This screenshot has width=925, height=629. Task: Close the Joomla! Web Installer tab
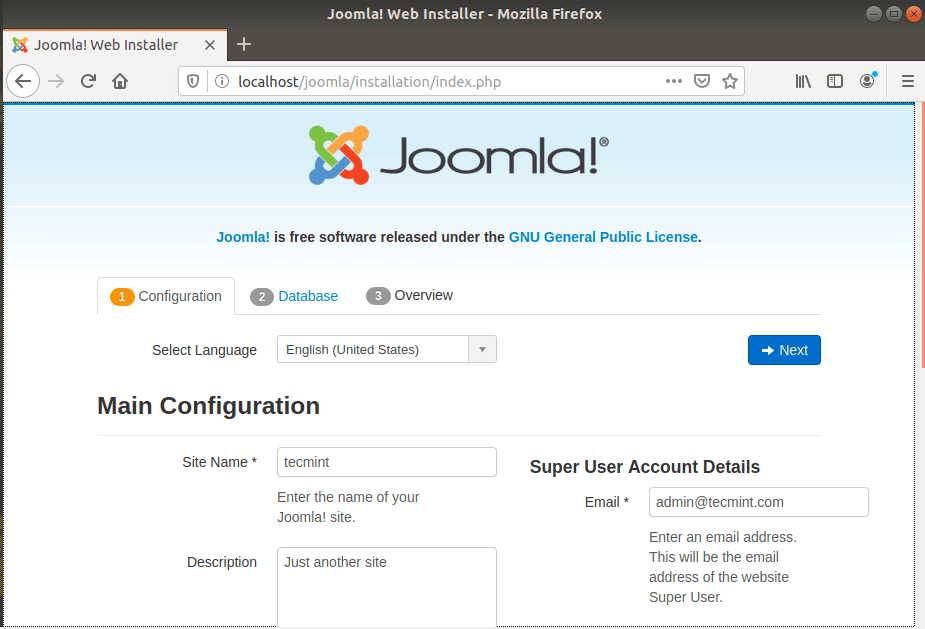point(209,45)
